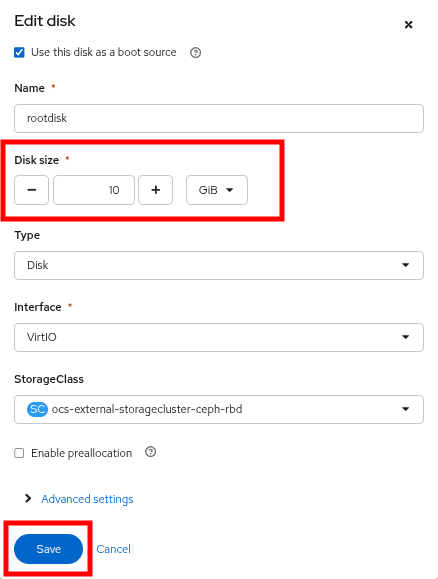Click help icon beside boot source option
438x579 pixels.
tap(195, 53)
